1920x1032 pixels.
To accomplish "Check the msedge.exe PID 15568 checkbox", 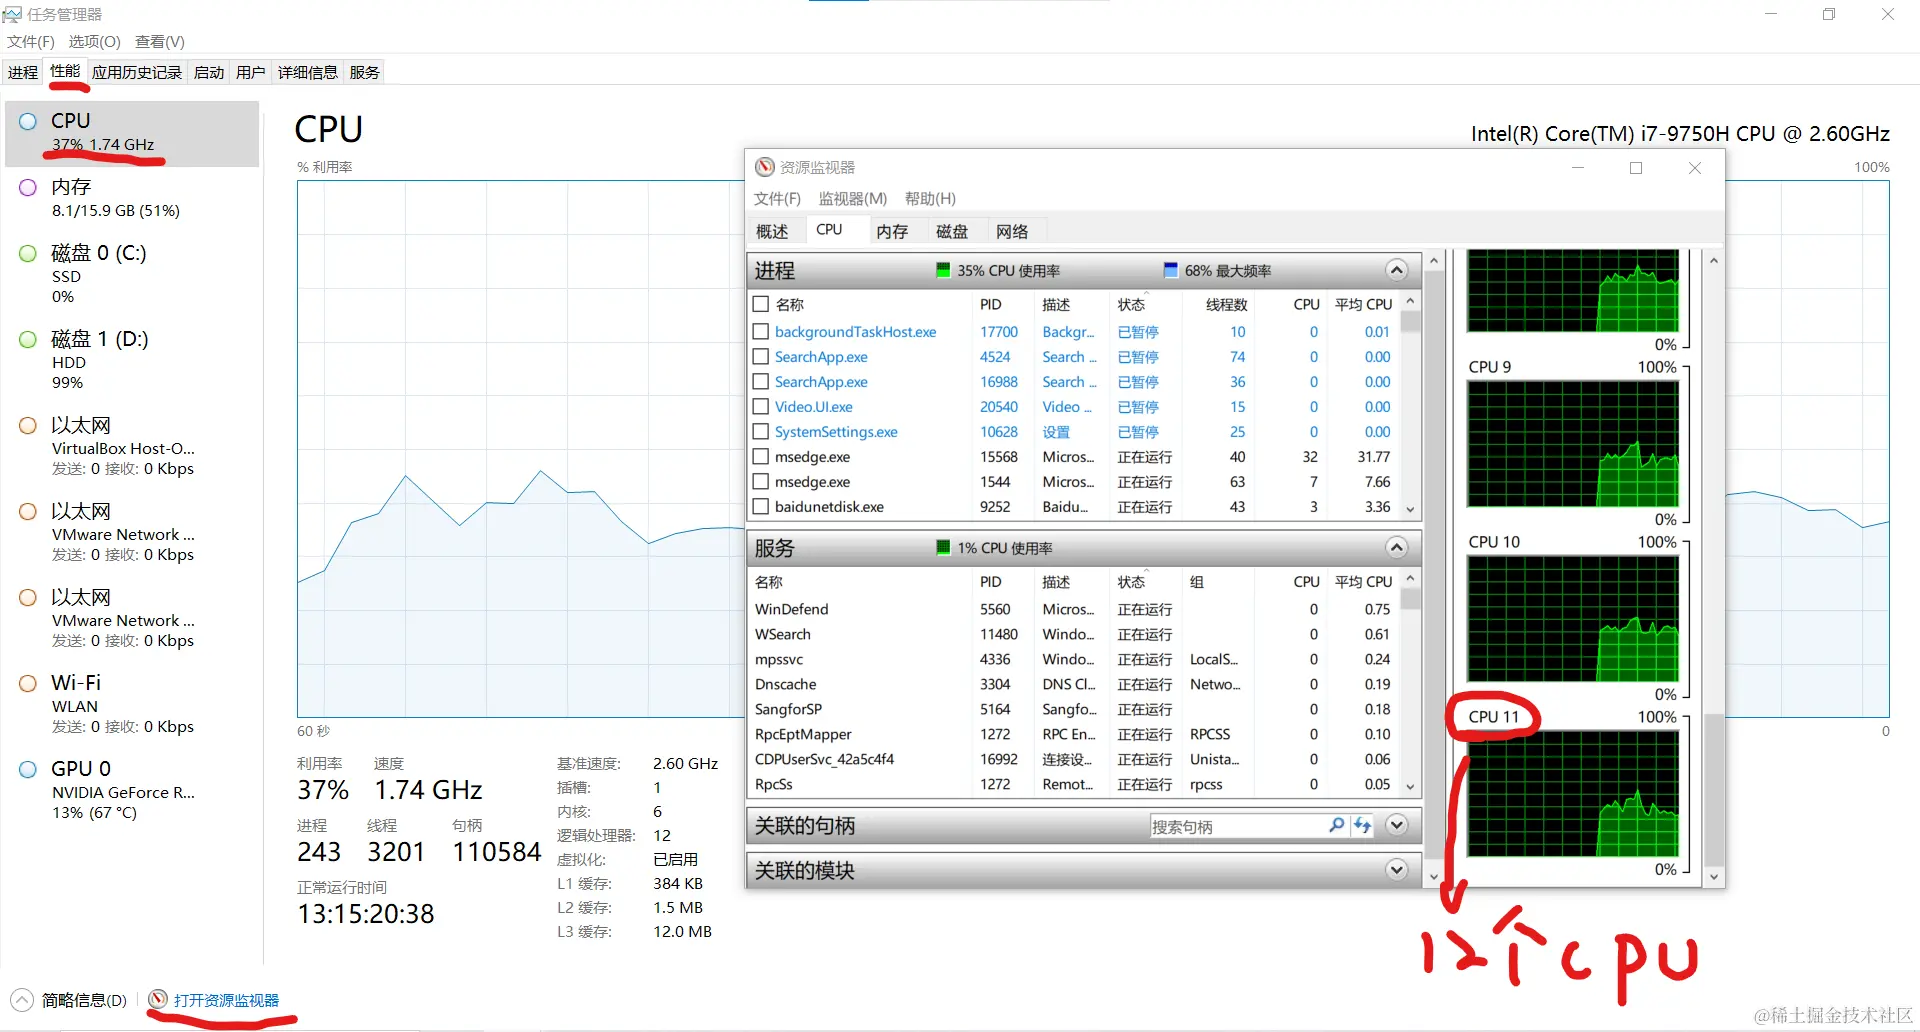I will click(761, 456).
